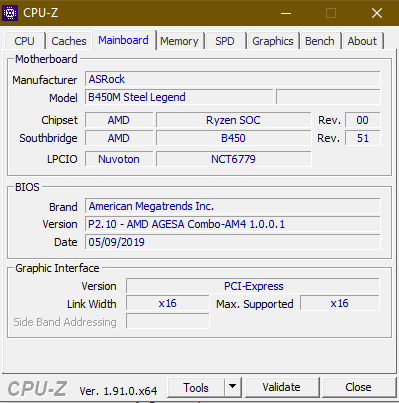This screenshot has height=403, width=399.
Task: Switch to the Graphics tab
Action: coord(273,41)
